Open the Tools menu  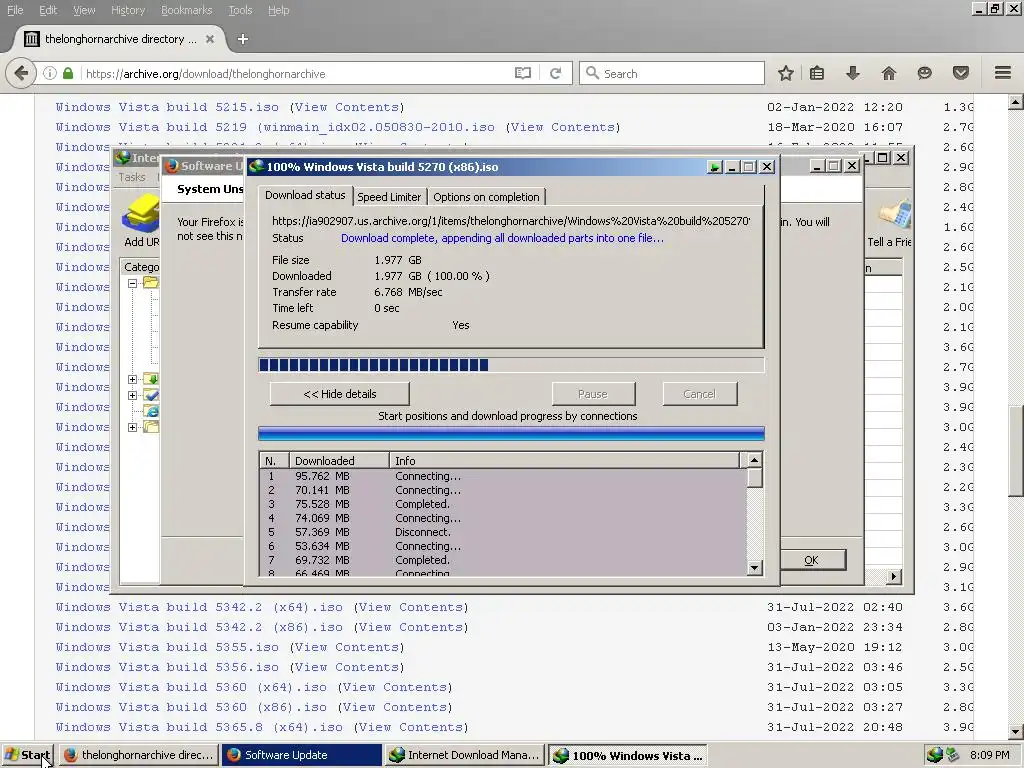[x=240, y=10]
